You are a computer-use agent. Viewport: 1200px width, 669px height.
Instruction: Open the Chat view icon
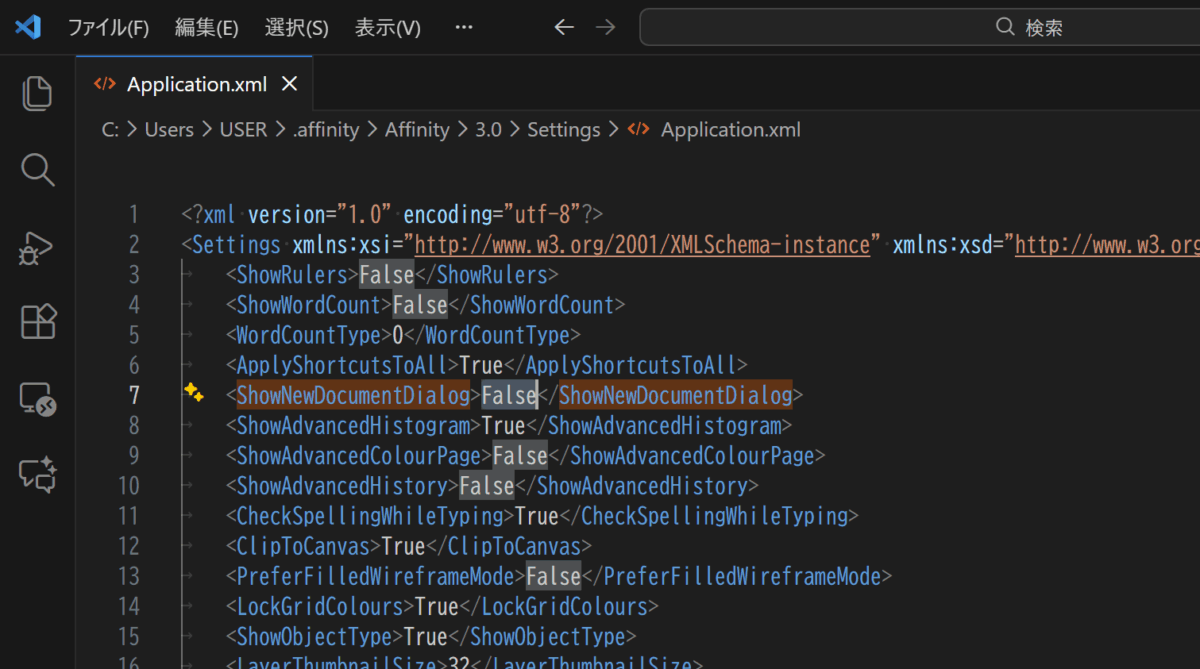click(x=37, y=474)
